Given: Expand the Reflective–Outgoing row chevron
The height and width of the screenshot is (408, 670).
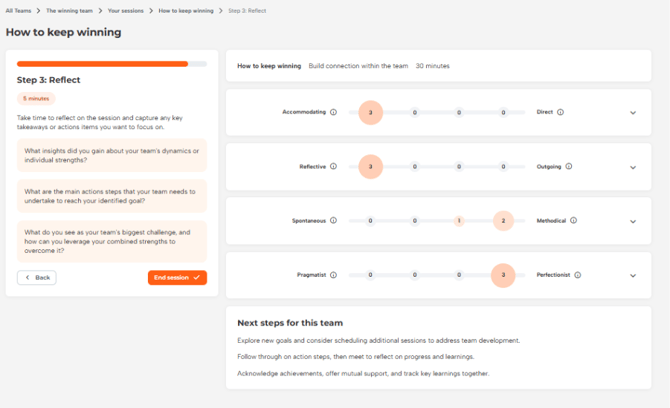Looking at the screenshot, I should click(633, 167).
